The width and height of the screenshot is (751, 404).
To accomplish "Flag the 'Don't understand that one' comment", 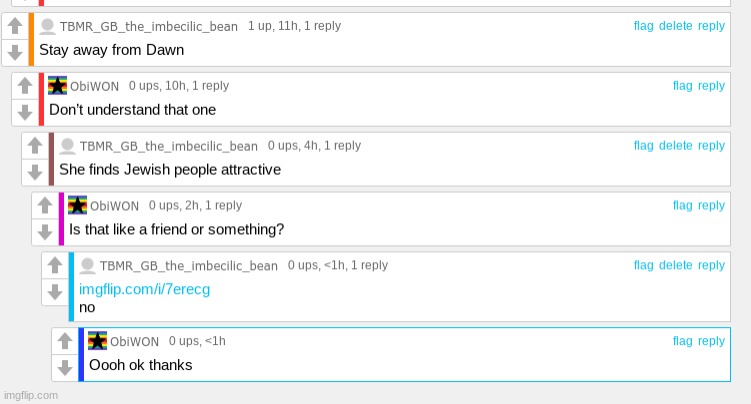I will tap(683, 86).
